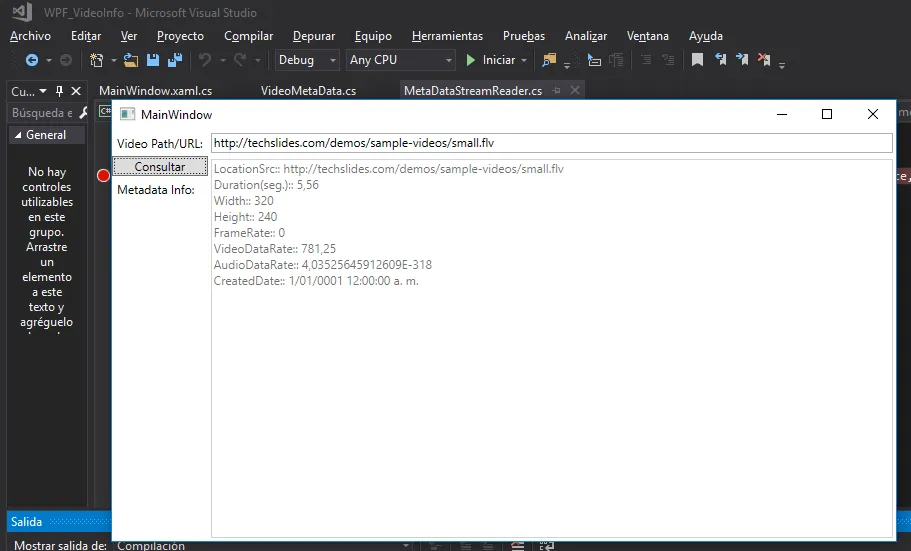The width and height of the screenshot is (911, 551).
Task: Click the toolbox Búsqueda search field
Action: click(42, 113)
